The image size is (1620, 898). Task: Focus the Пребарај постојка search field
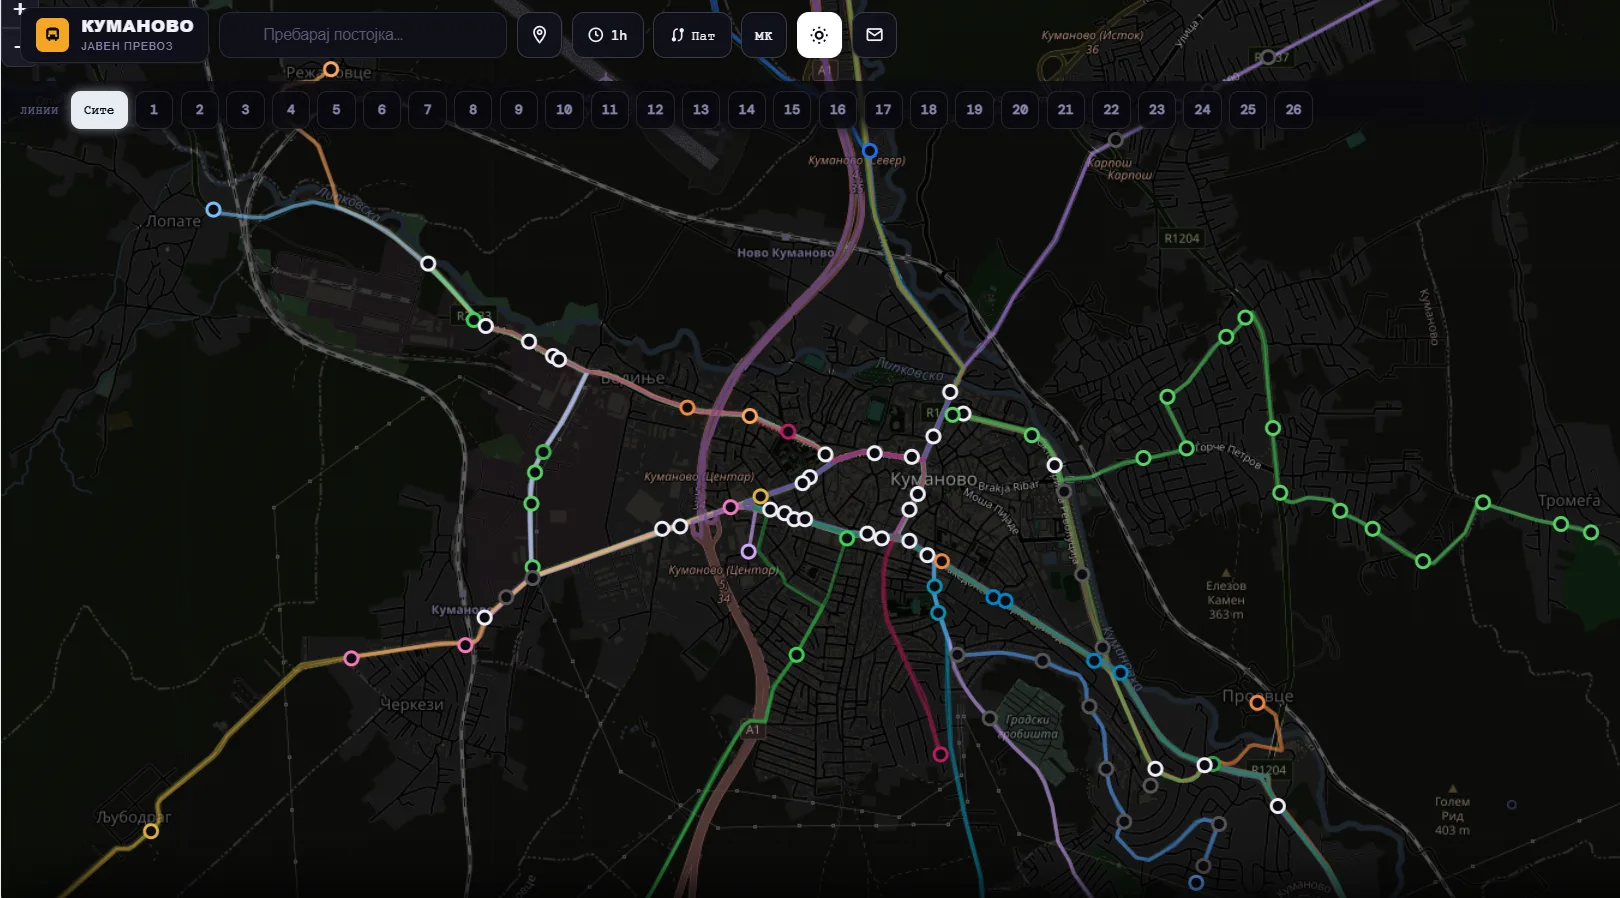pyautogui.click(x=363, y=35)
